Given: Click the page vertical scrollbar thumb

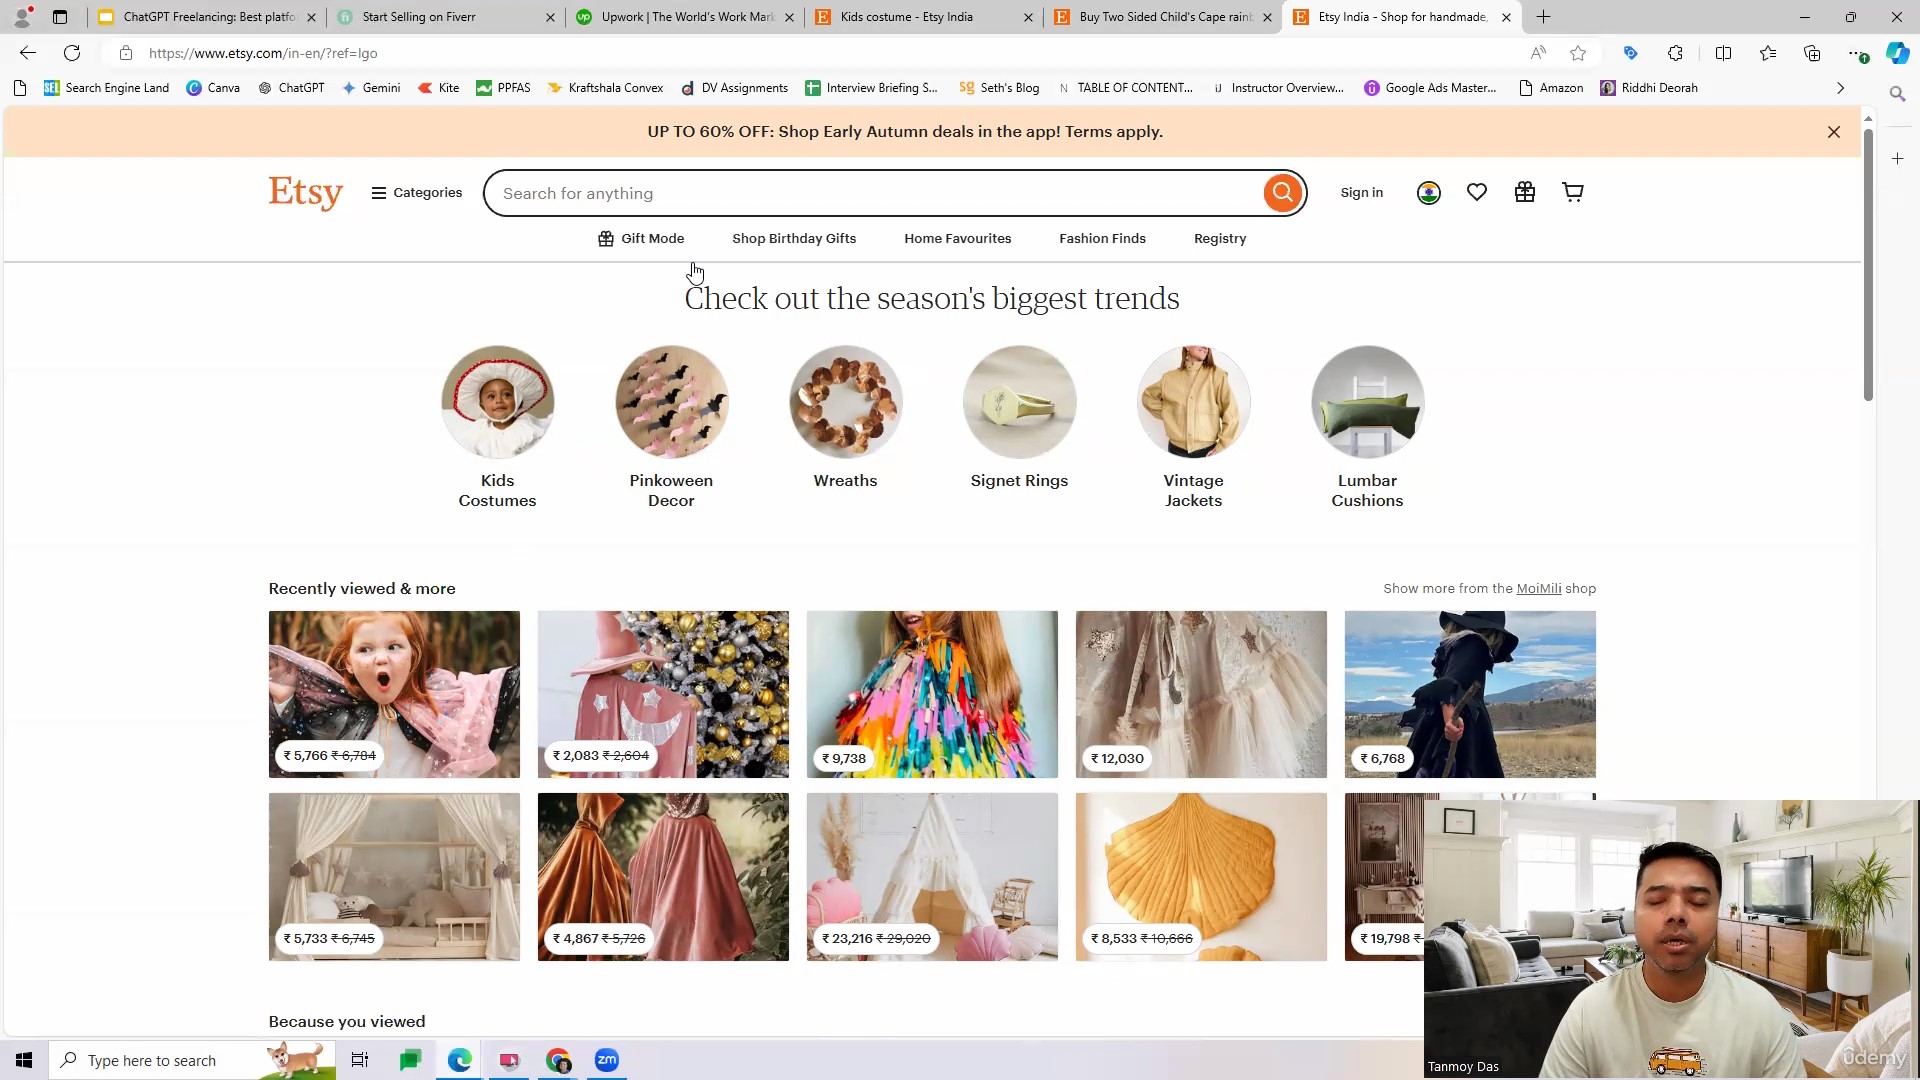Looking at the screenshot, I should [1868, 265].
